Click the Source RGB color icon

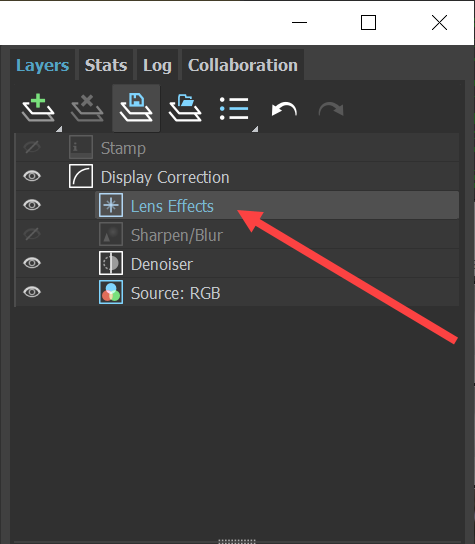[x=111, y=292]
